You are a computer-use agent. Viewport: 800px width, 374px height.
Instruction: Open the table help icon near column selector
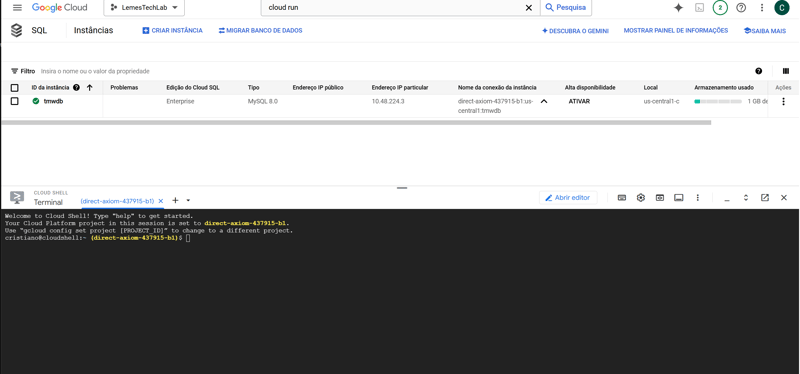pyautogui.click(x=759, y=71)
